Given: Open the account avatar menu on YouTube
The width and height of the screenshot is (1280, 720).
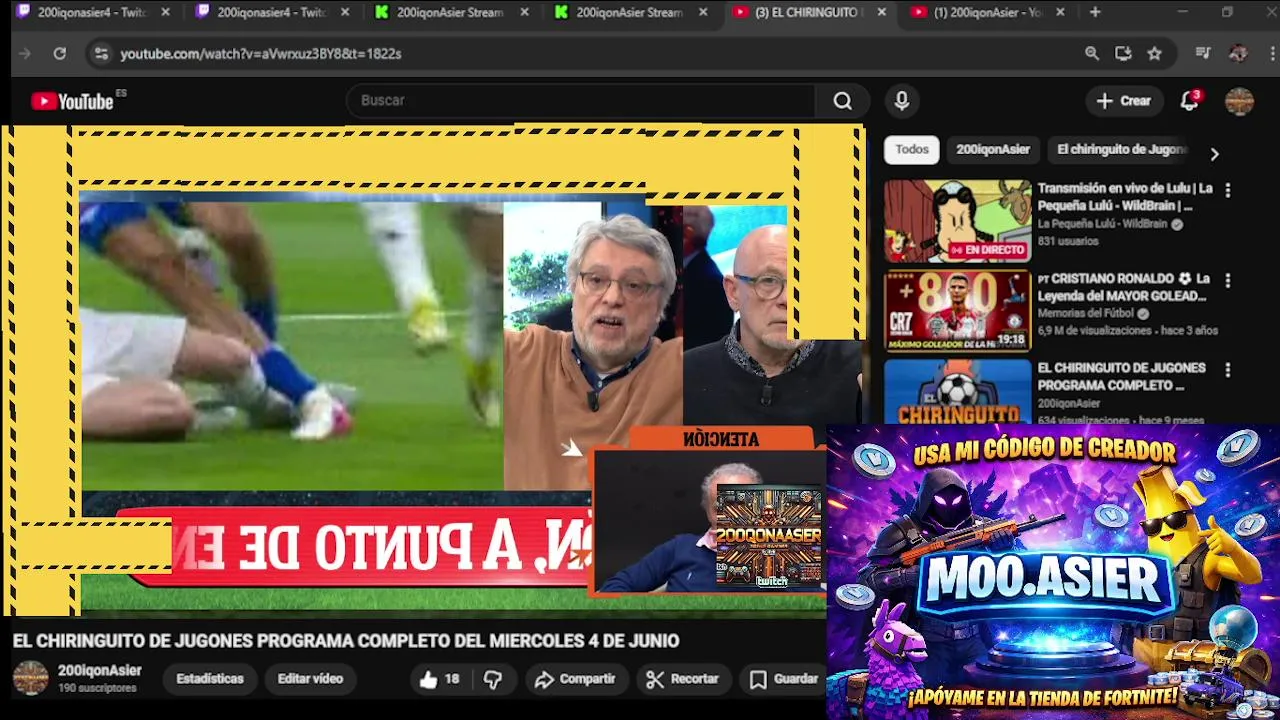Looking at the screenshot, I should (x=1239, y=101).
